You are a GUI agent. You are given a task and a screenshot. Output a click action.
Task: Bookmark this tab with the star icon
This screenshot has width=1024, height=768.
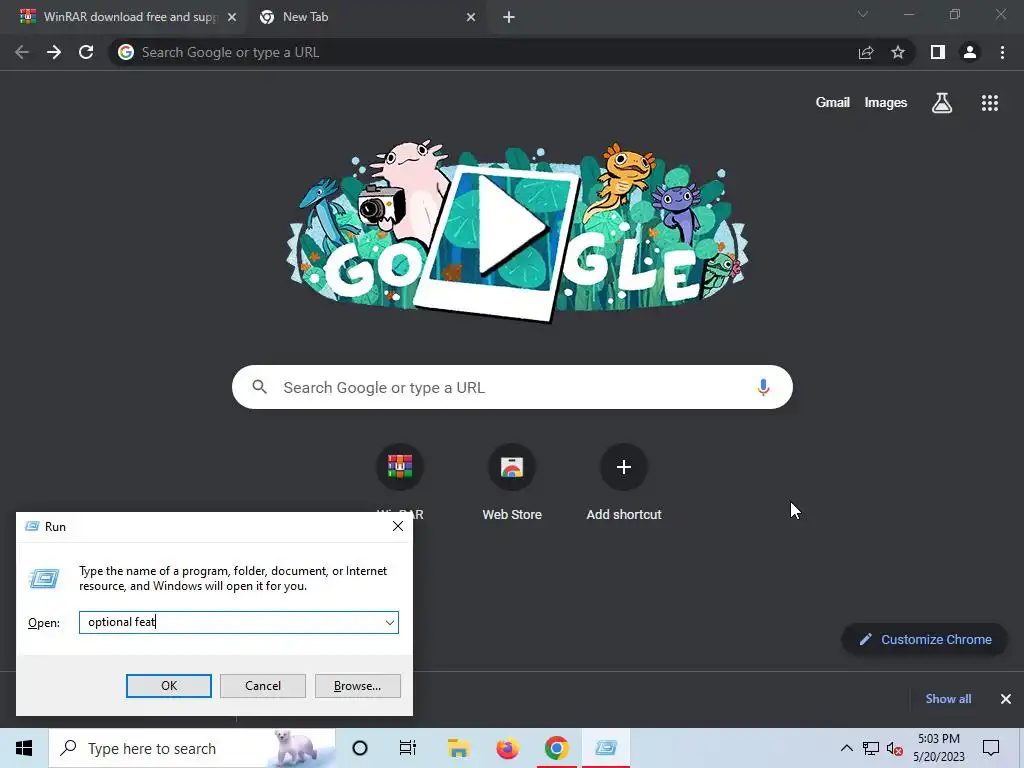898,52
